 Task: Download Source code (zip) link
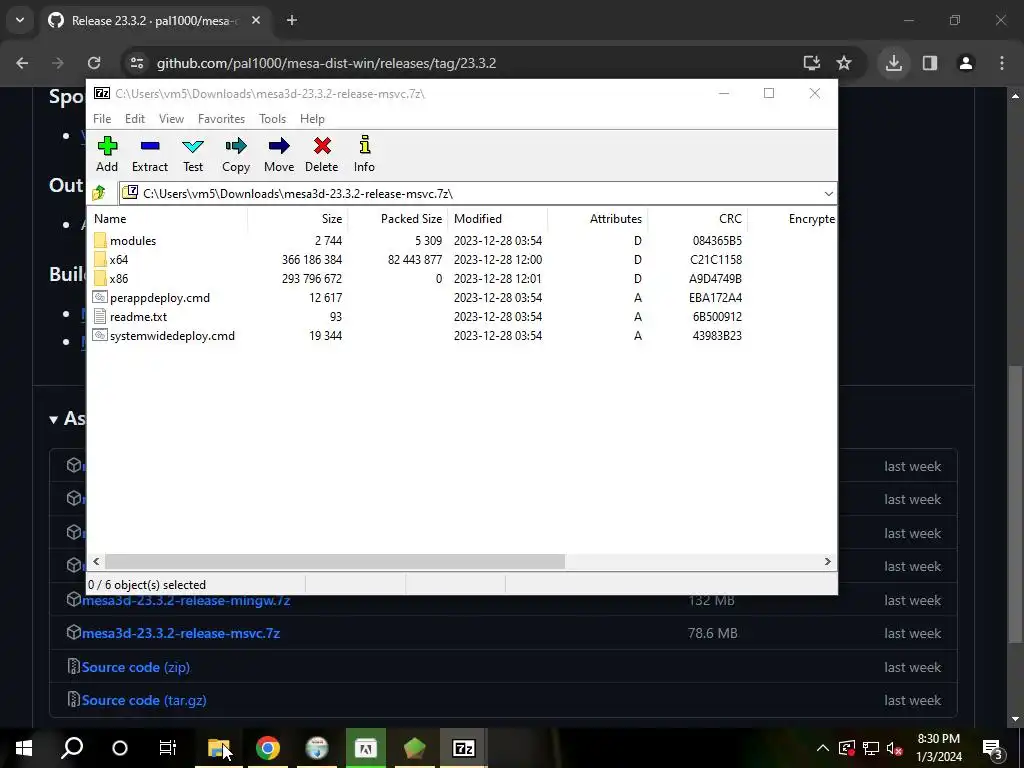tap(136, 667)
